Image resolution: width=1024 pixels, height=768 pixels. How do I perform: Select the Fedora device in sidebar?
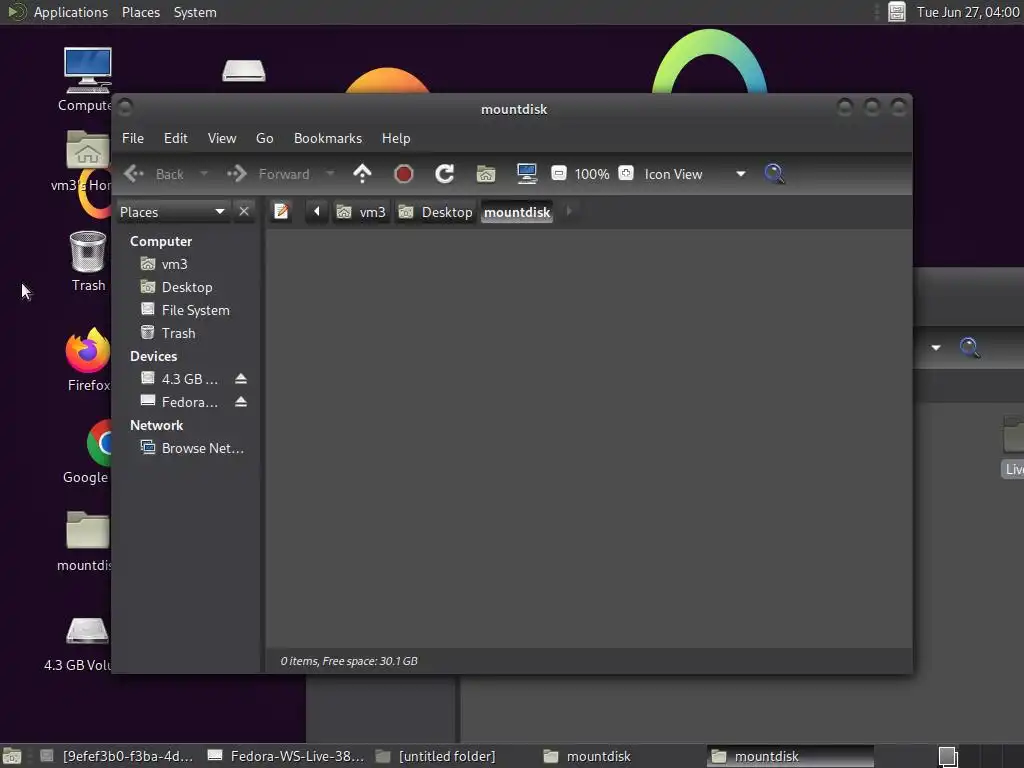click(180, 402)
